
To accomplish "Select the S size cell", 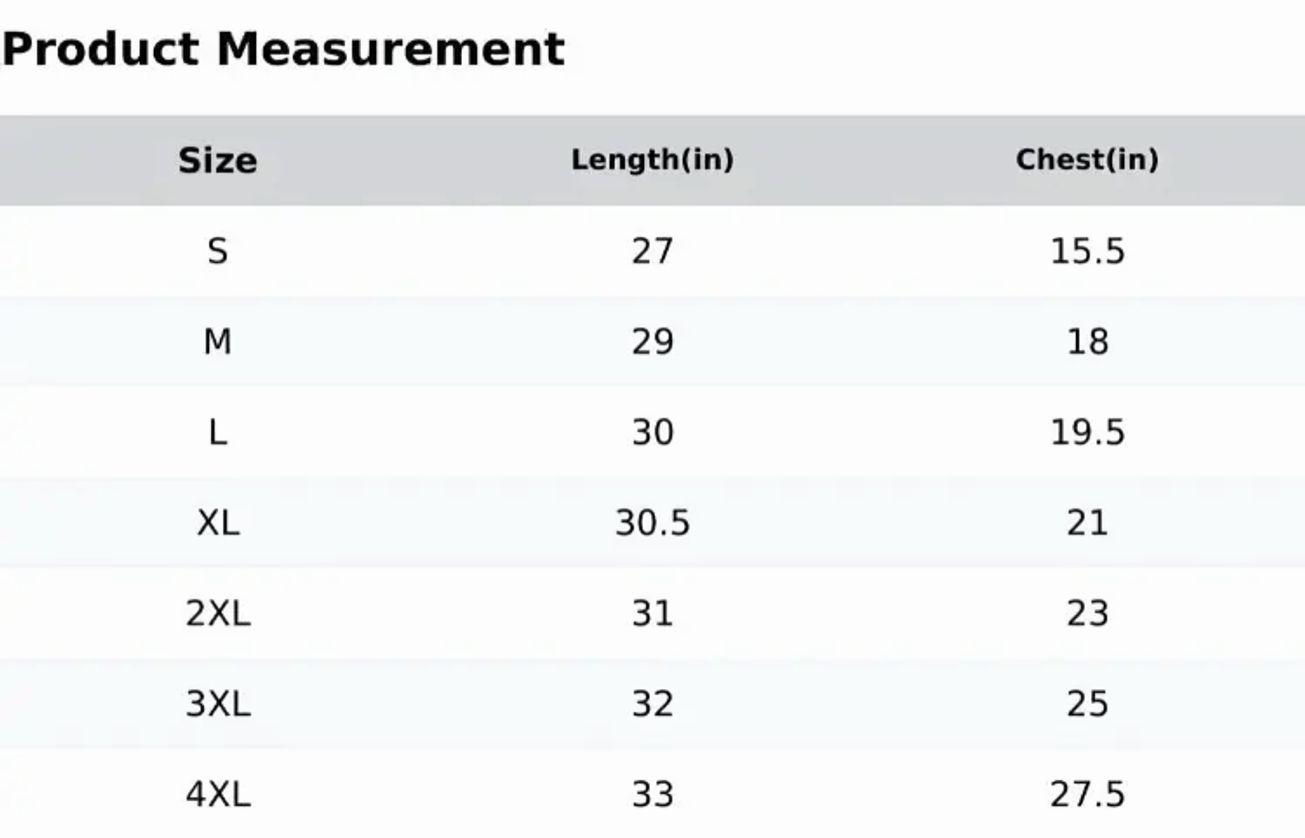I will click(x=217, y=251).
